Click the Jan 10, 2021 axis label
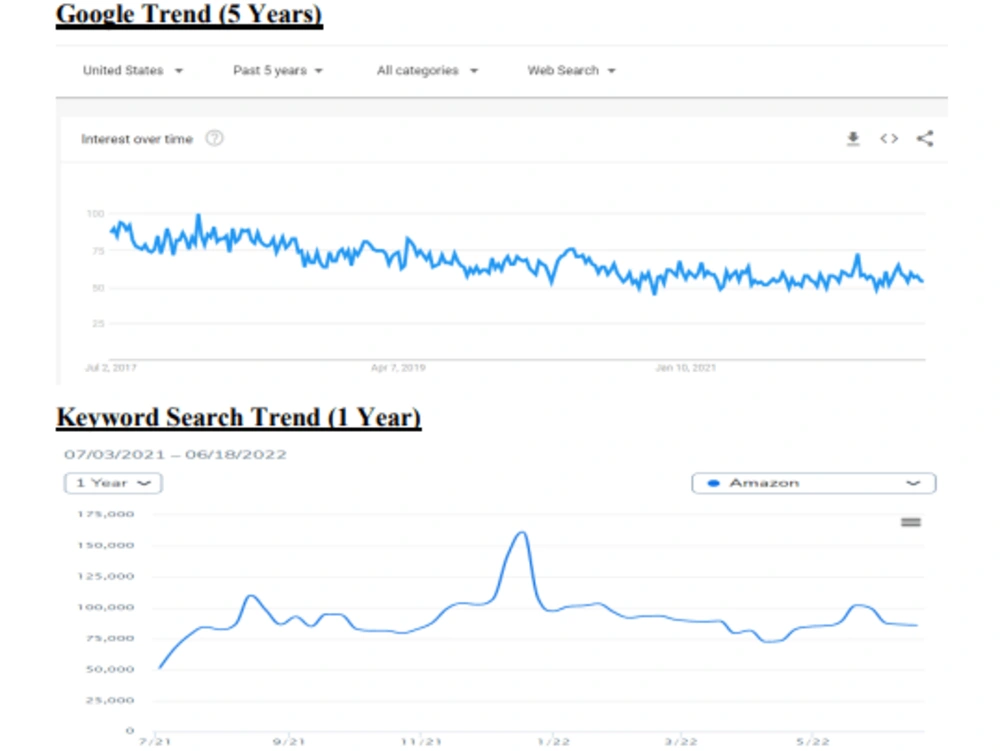 (x=686, y=368)
